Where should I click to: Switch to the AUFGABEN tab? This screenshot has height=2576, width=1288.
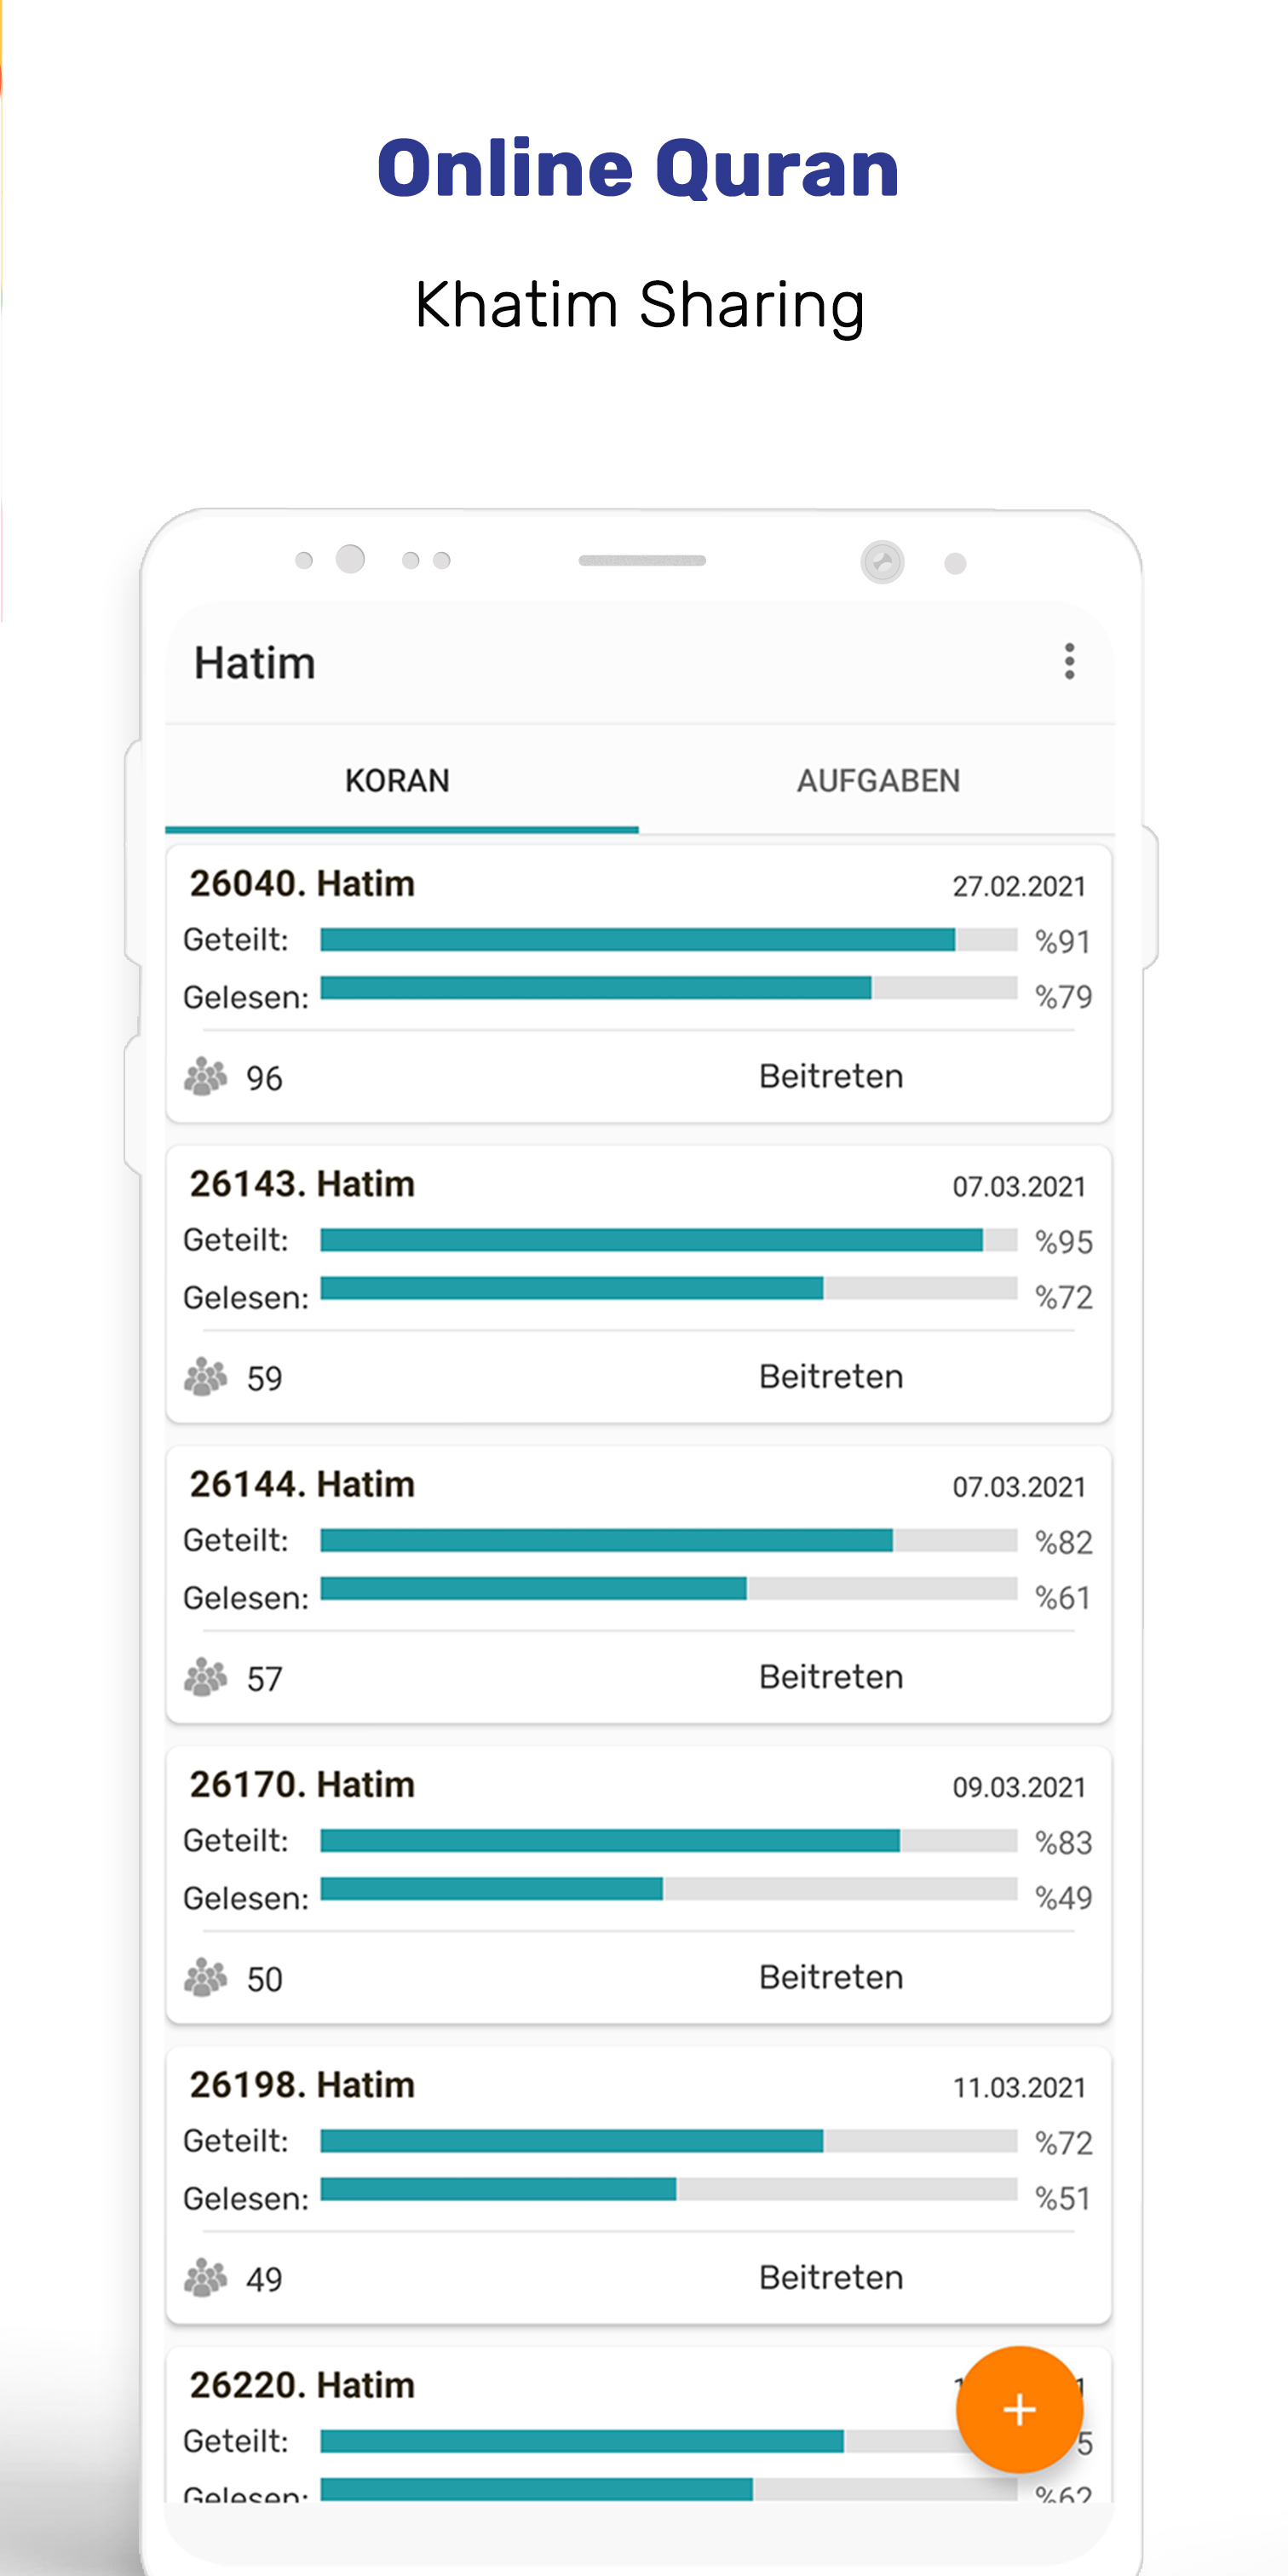point(878,780)
